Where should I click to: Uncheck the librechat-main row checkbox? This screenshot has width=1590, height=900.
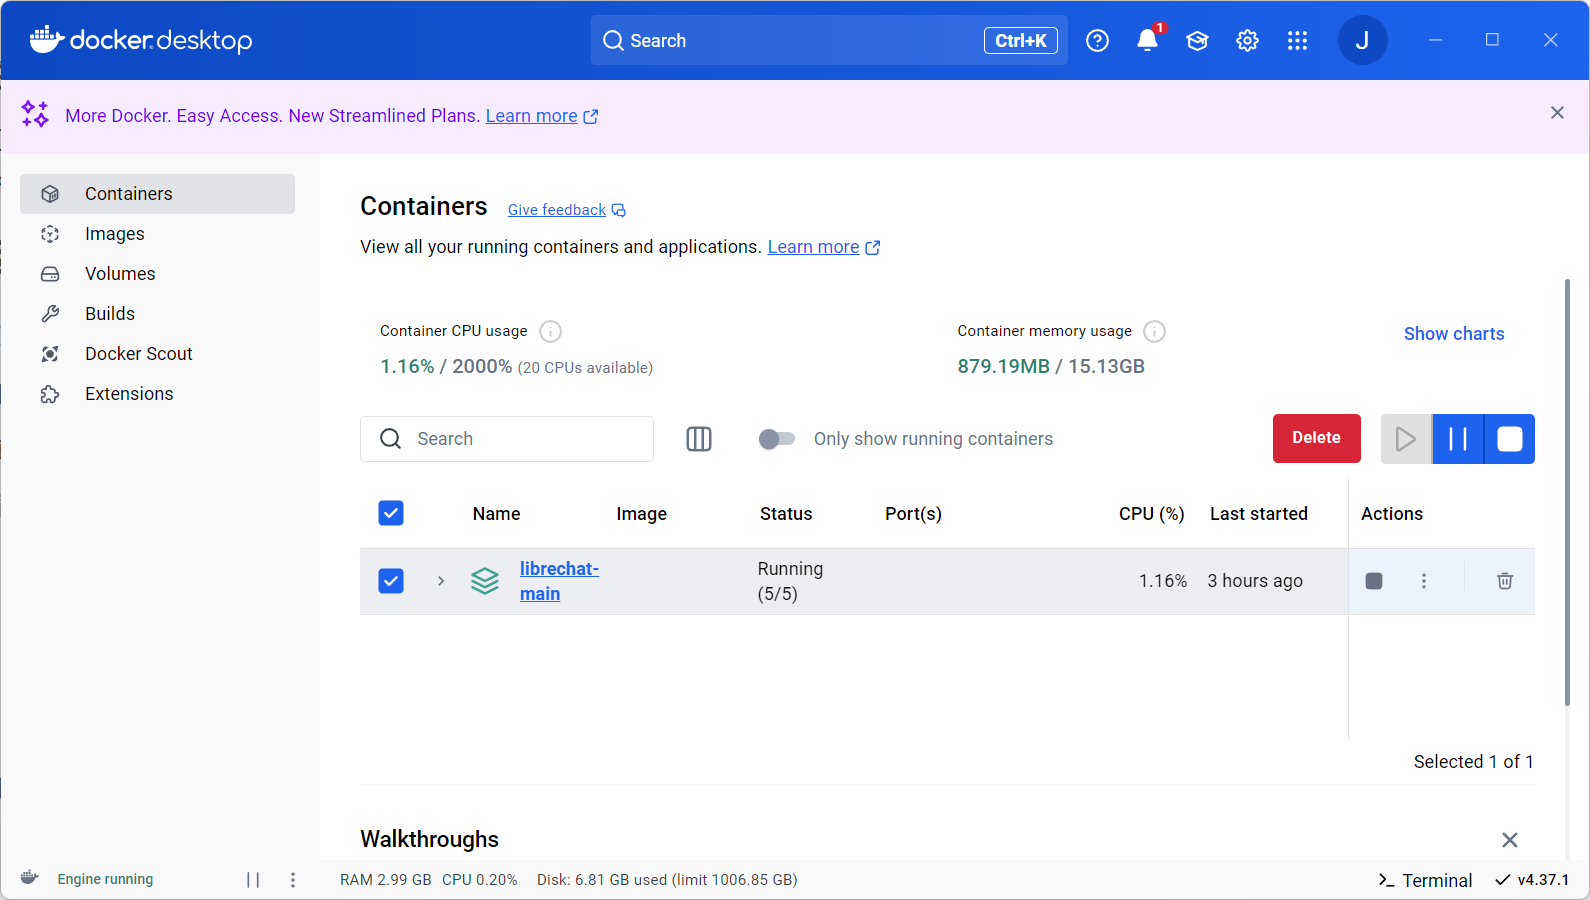coord(391,581)
